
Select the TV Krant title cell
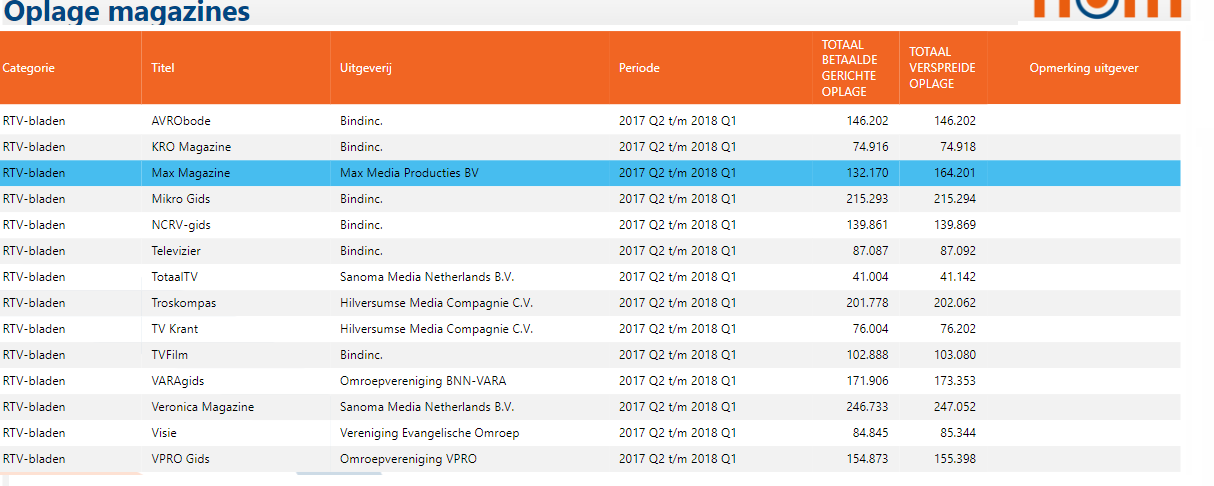click(174, 329)
